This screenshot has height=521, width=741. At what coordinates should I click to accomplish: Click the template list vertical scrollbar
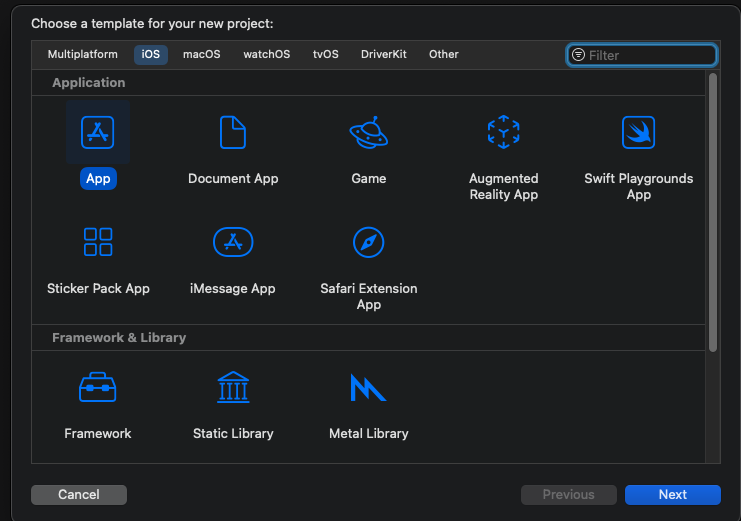(713, 212)
